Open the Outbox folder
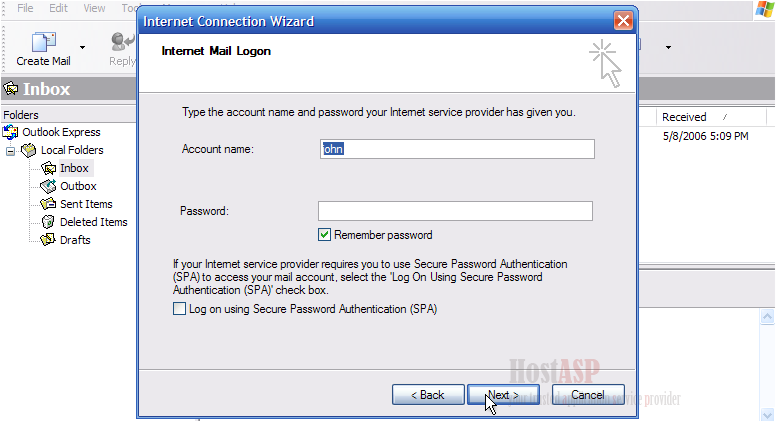Image resolution: width=776 pixels, height=422 pixels. tap(78, 186)
